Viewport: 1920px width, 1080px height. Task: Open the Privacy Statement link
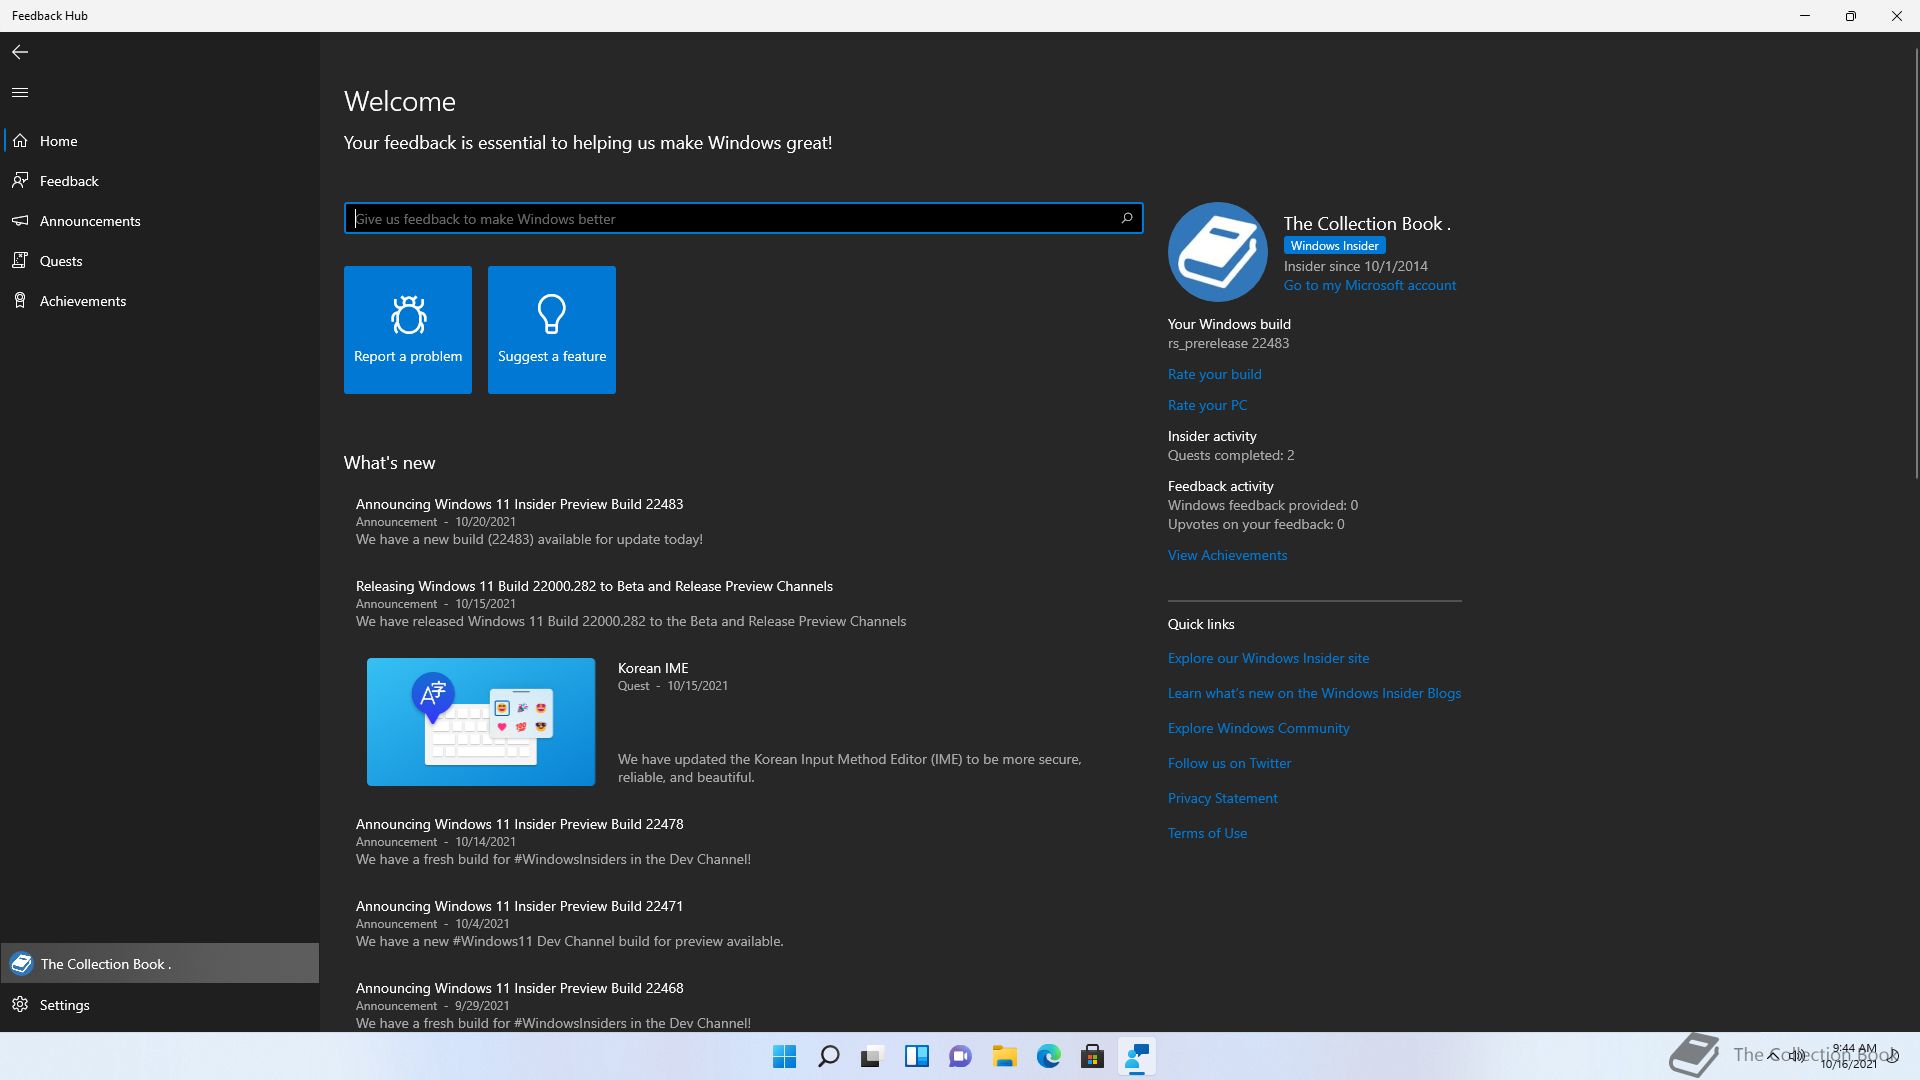coord(1222,798)
